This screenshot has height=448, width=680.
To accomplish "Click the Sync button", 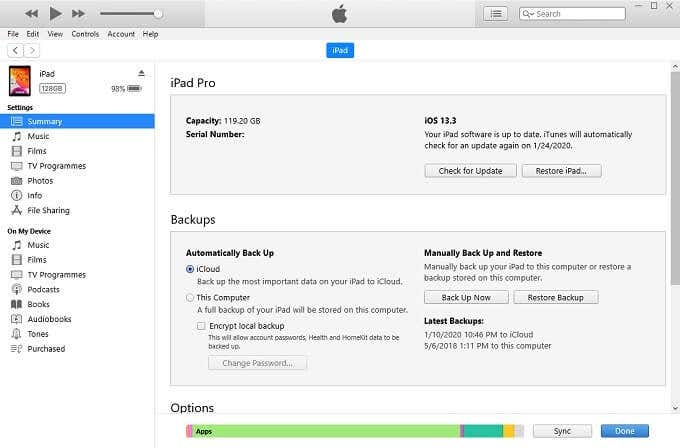I will tap(562, 431).
